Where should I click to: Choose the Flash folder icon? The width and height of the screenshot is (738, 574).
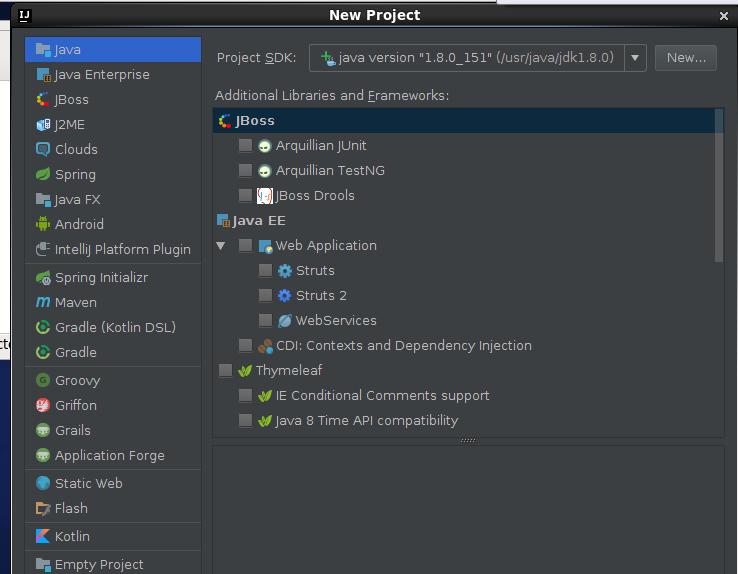click(x=43, y=508)
